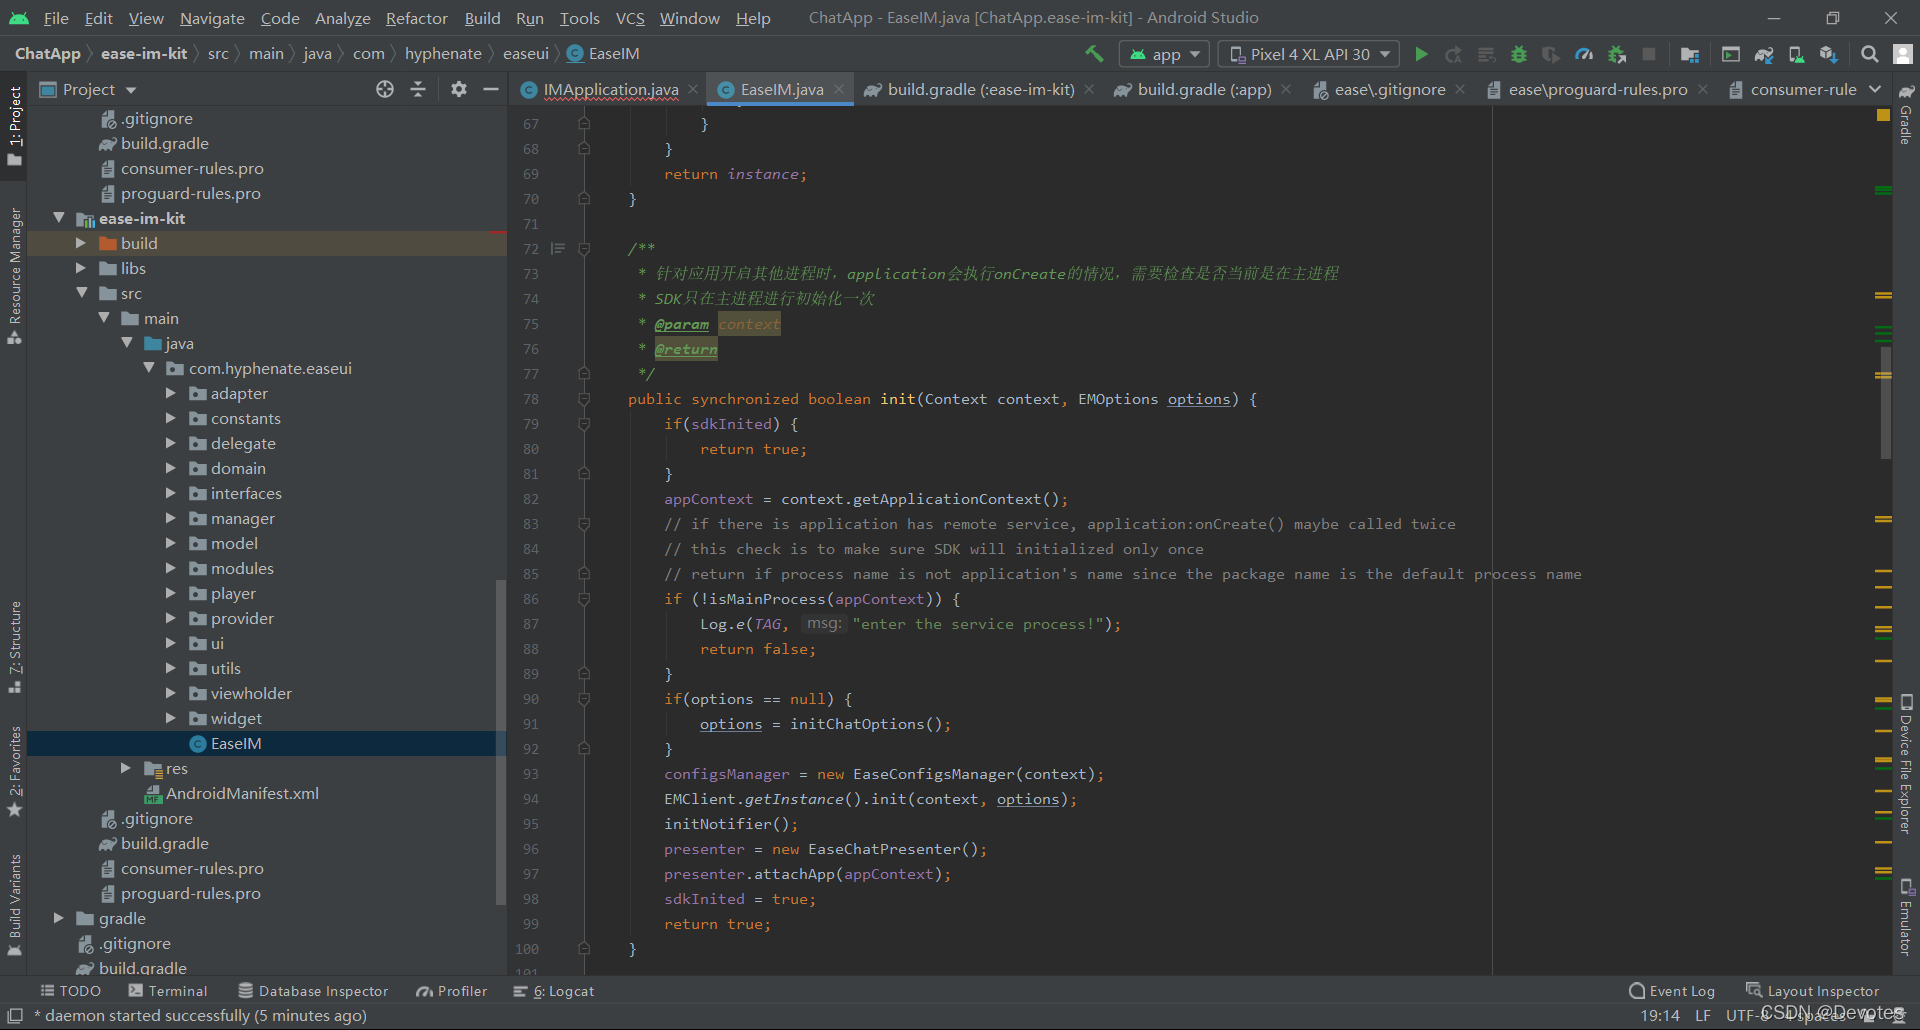The height and width of the screenshot is (1030, 1920).
Task: Sync project with Gradle files elephant icon
Action: tap(1764, 54)
